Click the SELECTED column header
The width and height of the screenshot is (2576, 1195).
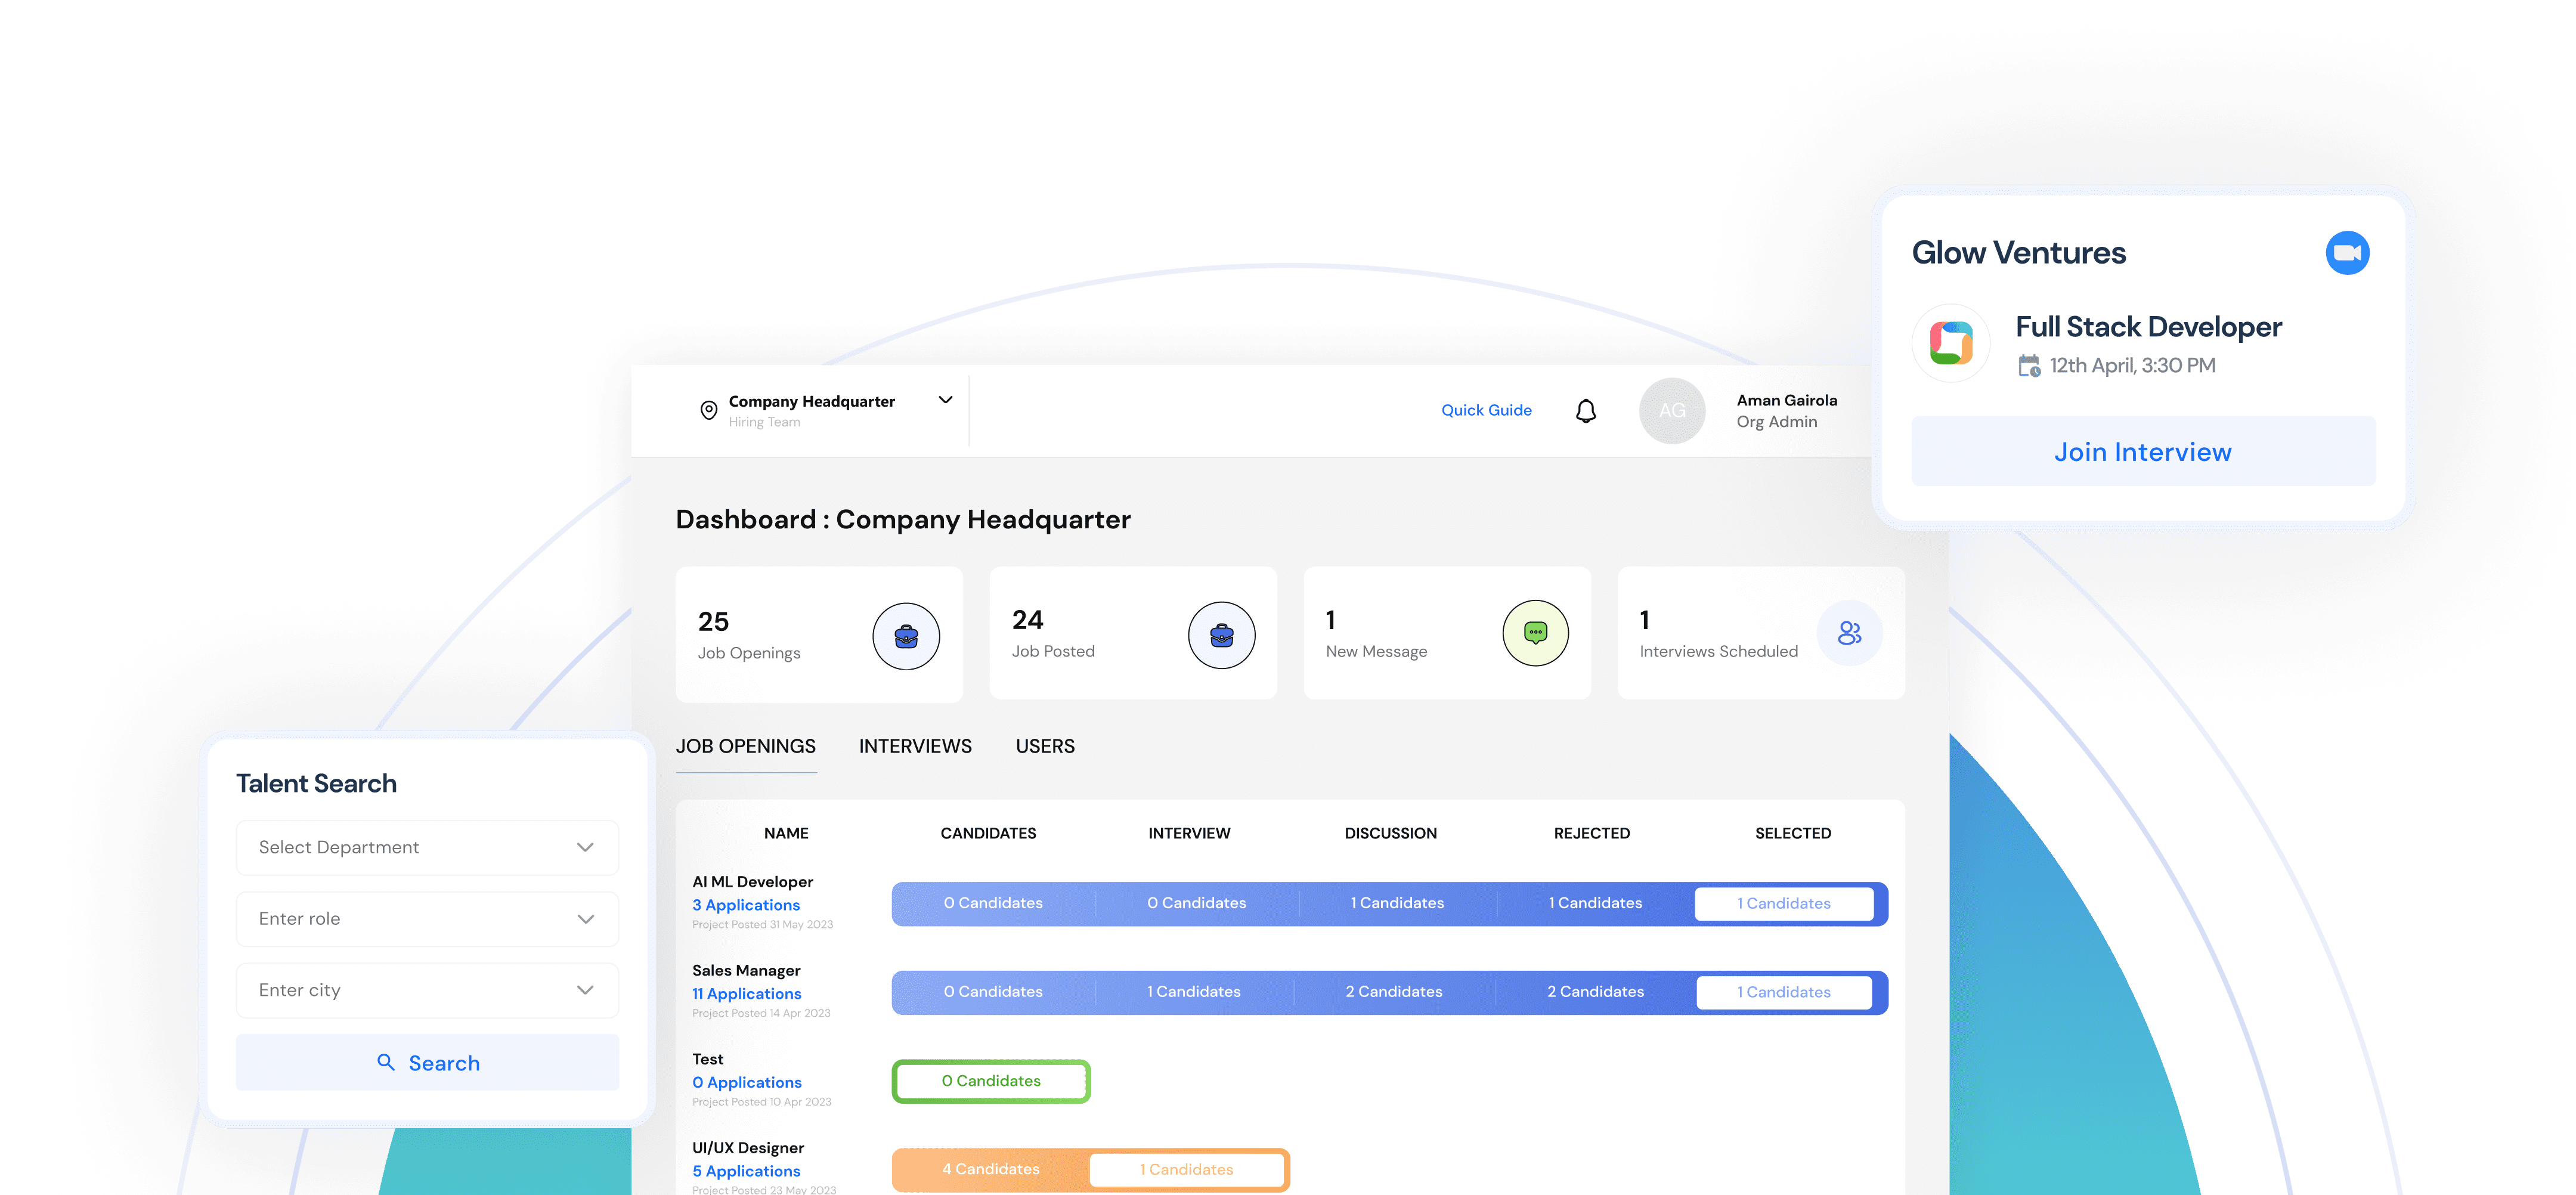pyautogui.click(x=1793, y=833)
